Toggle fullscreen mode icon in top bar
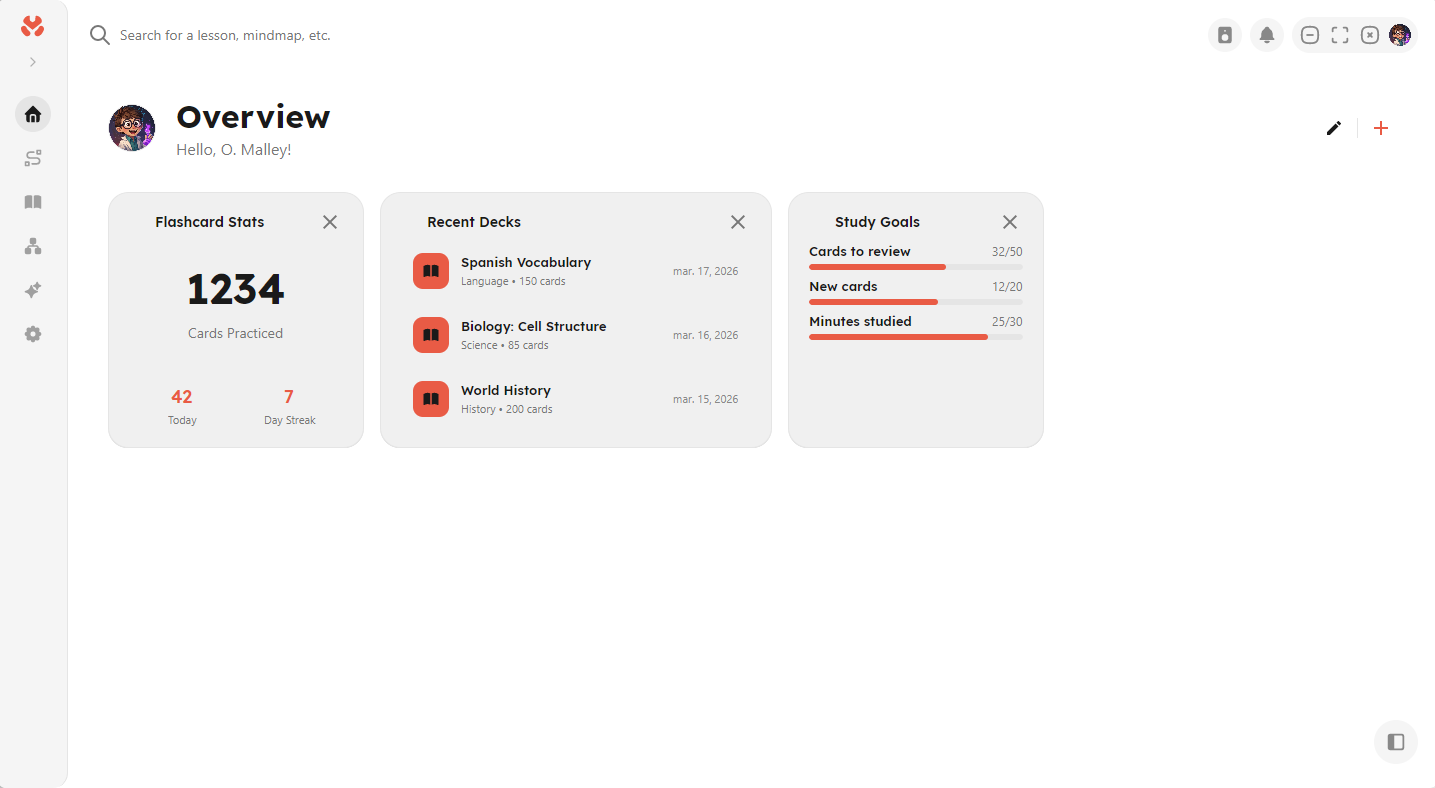This screenshot has height=788, width=1435. pos(1340,35)
